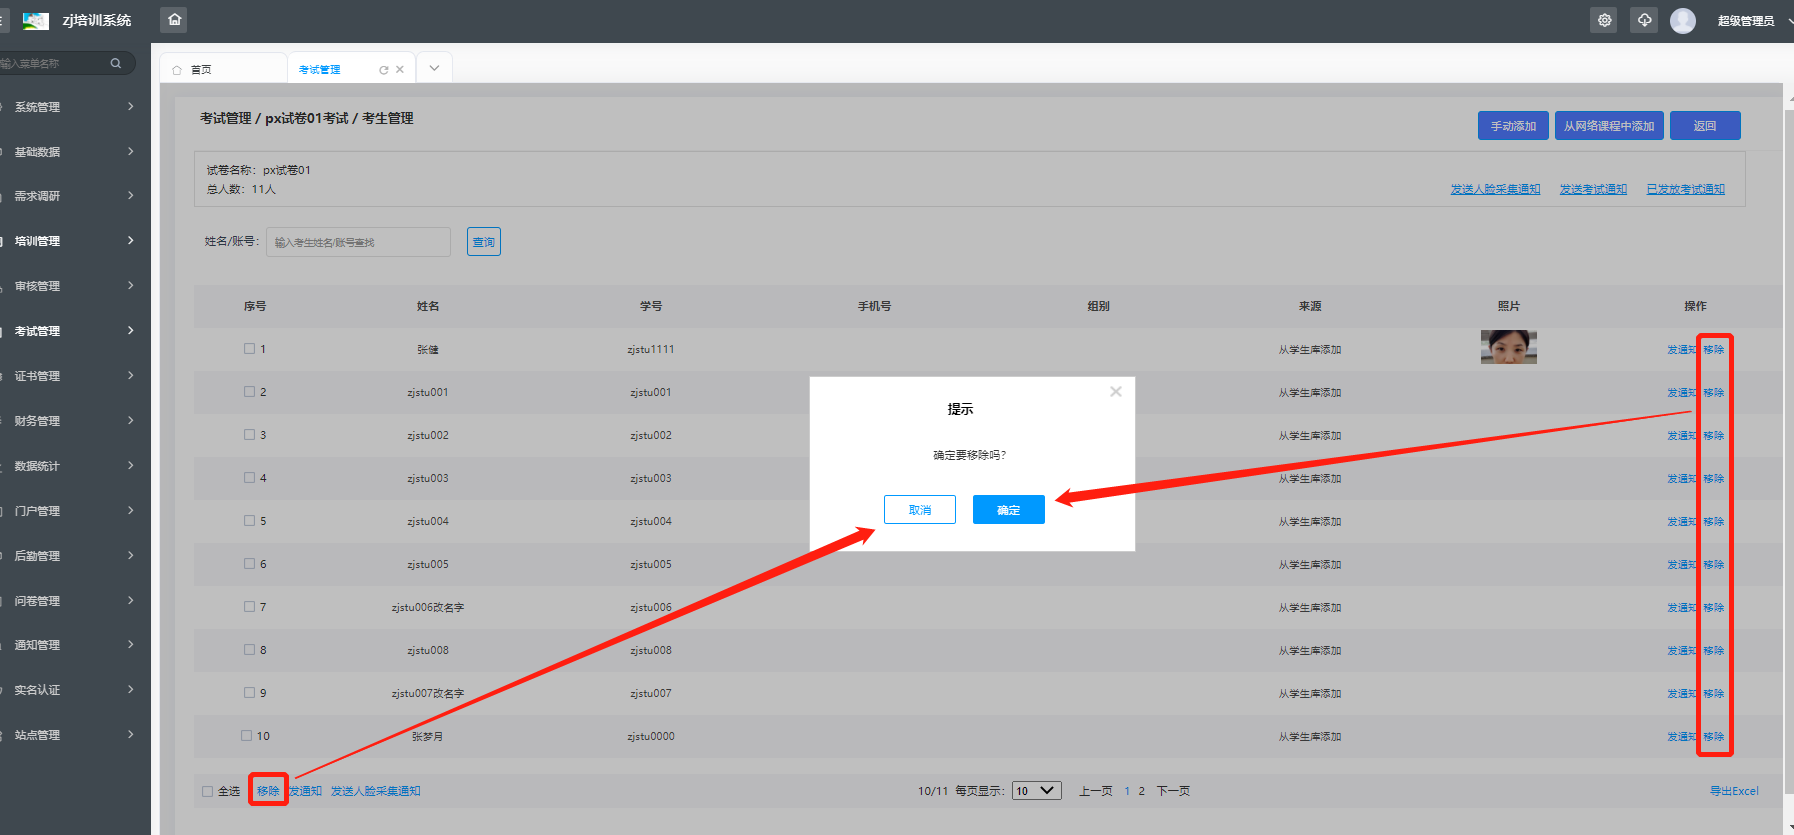This screenshot has width=1794, height=835.
Task: Click 移除 for the zjstu0000 row
Action: coord(1714,737)
